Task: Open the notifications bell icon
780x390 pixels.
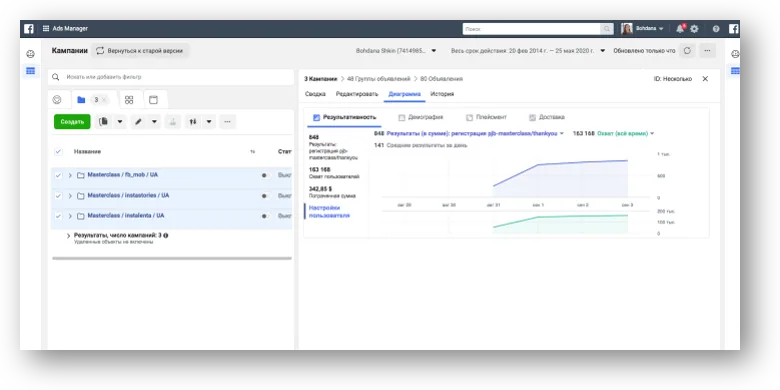Action: pos(680,29)
